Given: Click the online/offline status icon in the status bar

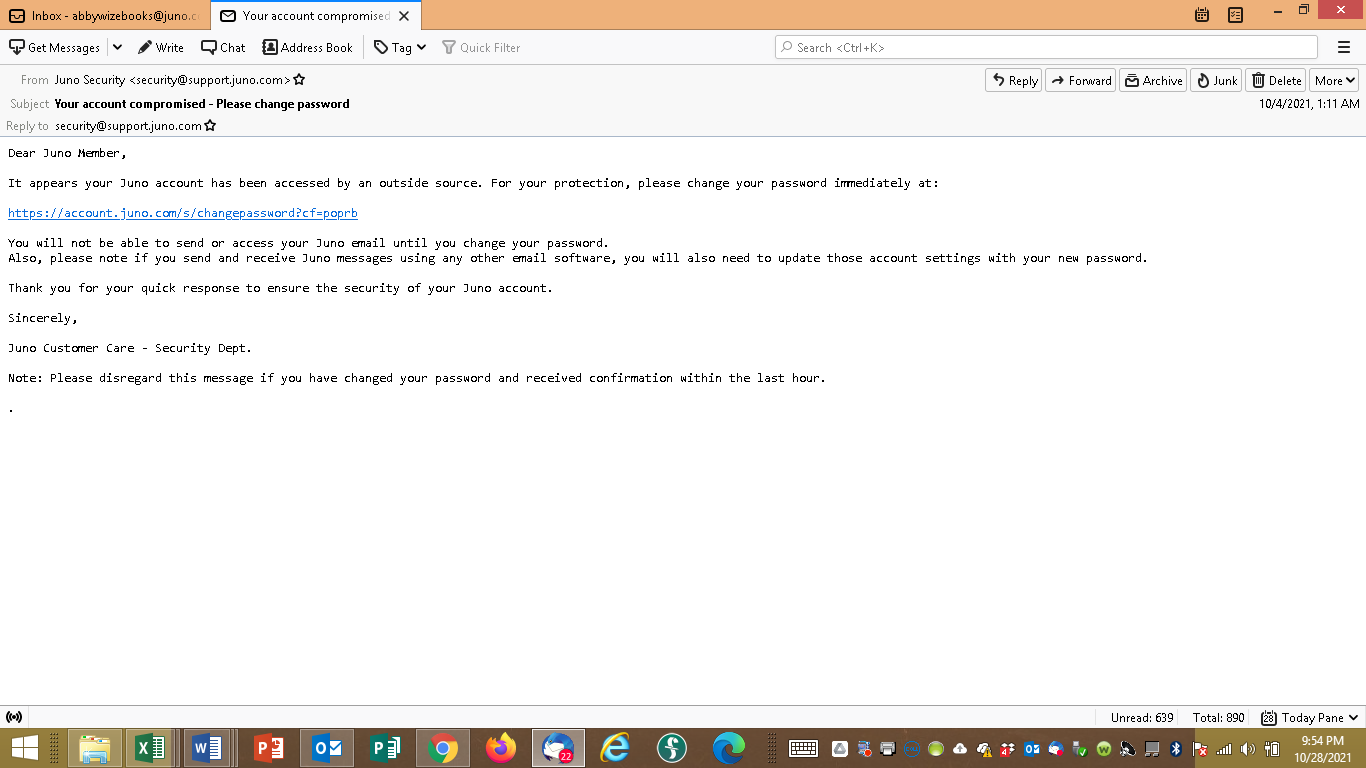Looking at the screenshot, I should point(14,717).
